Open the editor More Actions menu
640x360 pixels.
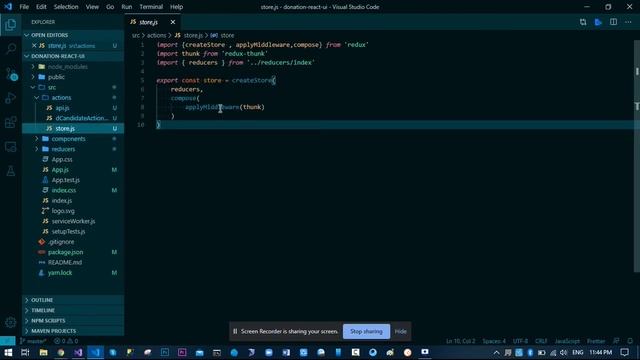[628, 22]
